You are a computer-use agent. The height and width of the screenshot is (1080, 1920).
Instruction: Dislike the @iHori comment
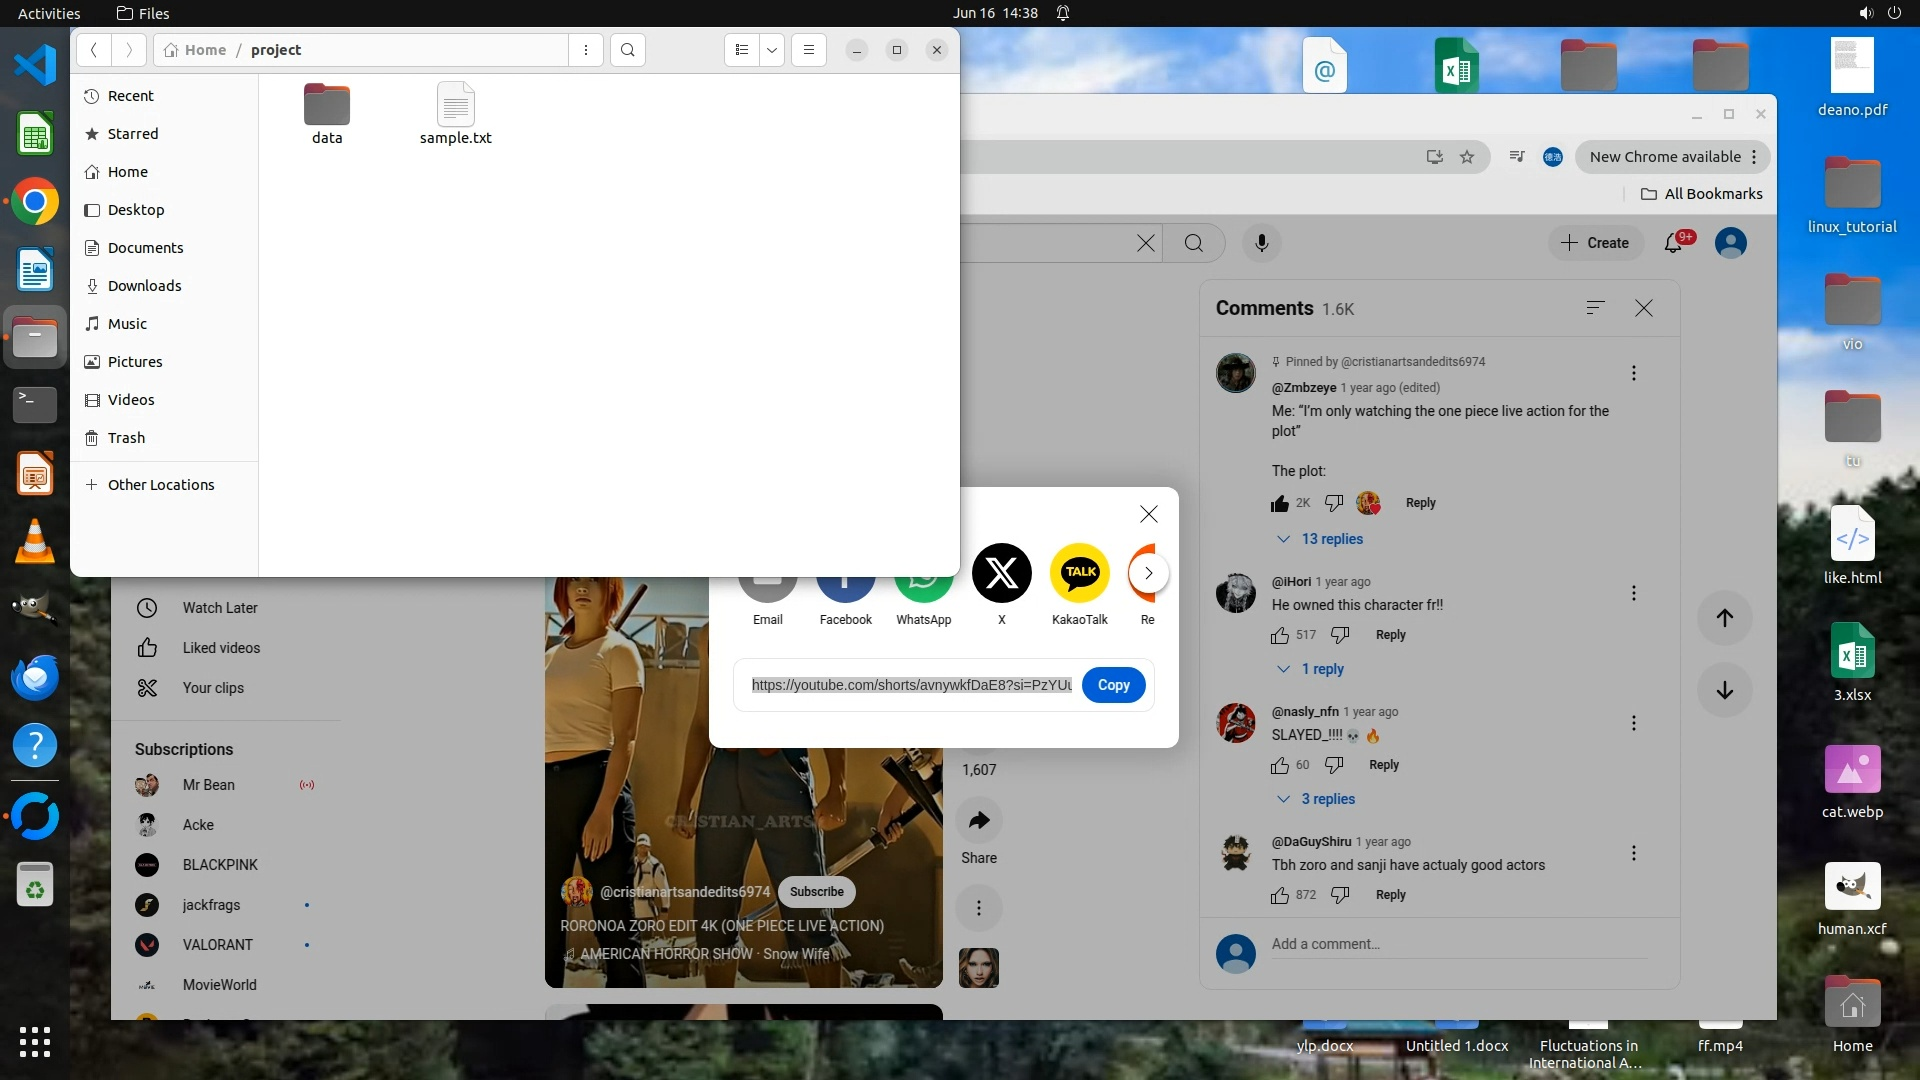coord(1340,635)
